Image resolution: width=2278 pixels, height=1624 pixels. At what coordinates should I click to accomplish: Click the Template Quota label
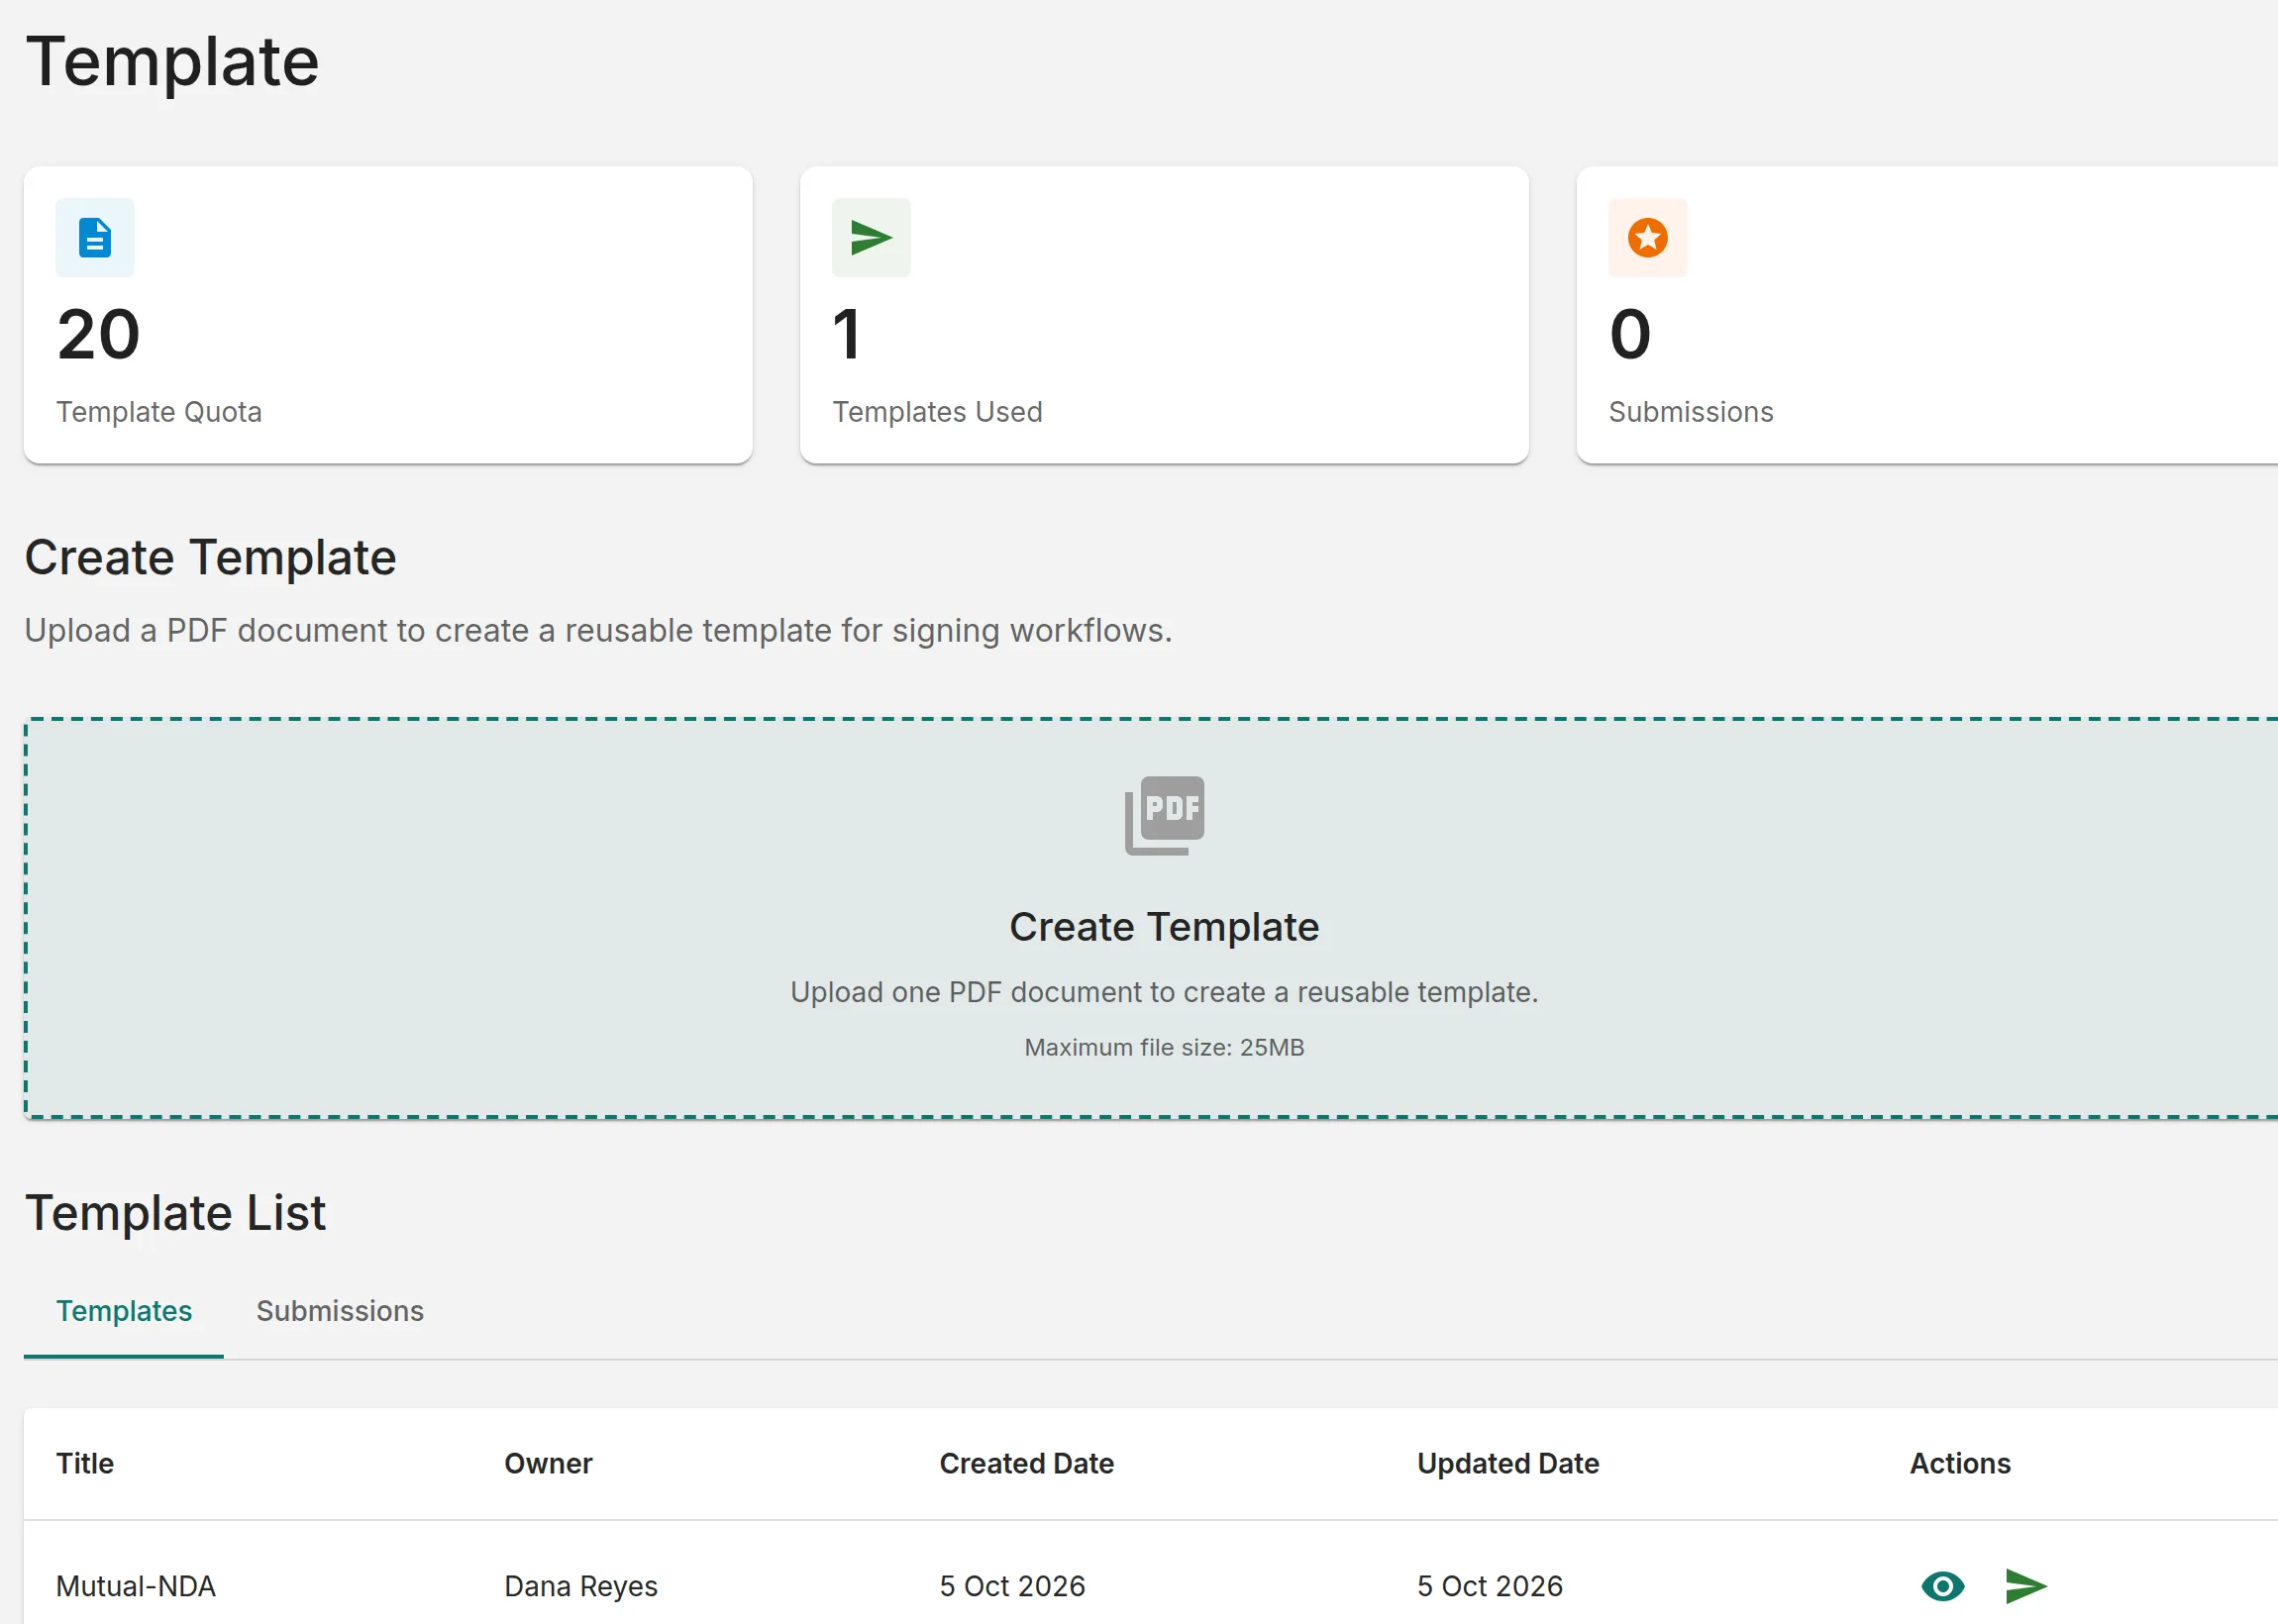[159, 411]
